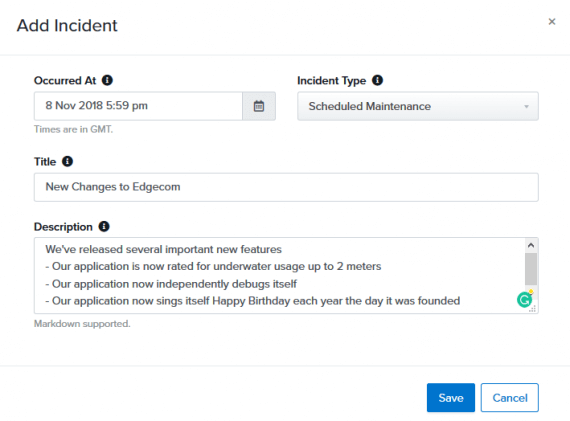The width and height of the screenshot is (570, 421).
Task: Click the Description info icon
Action: [x=104, y=226]
